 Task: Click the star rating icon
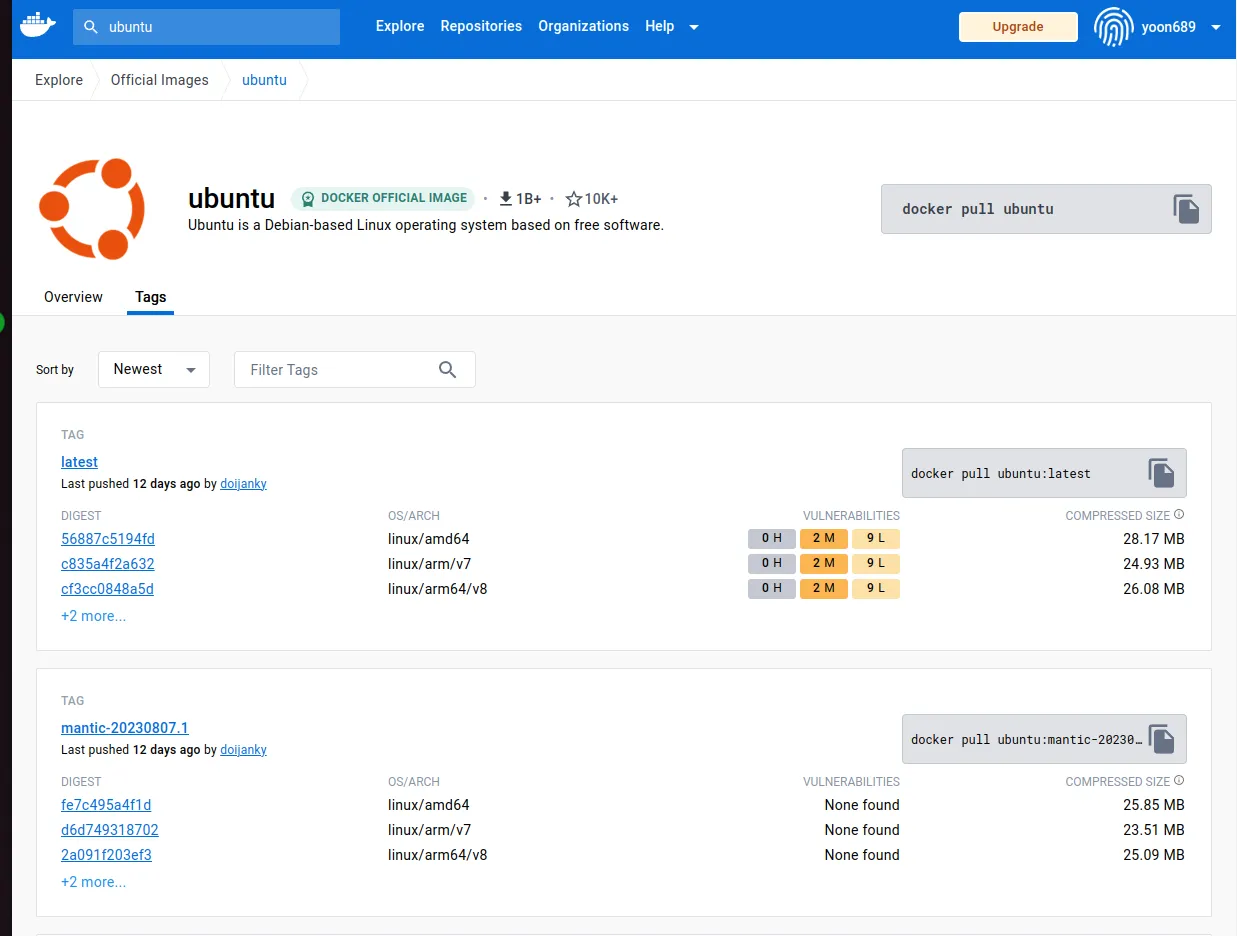(574, 199)
